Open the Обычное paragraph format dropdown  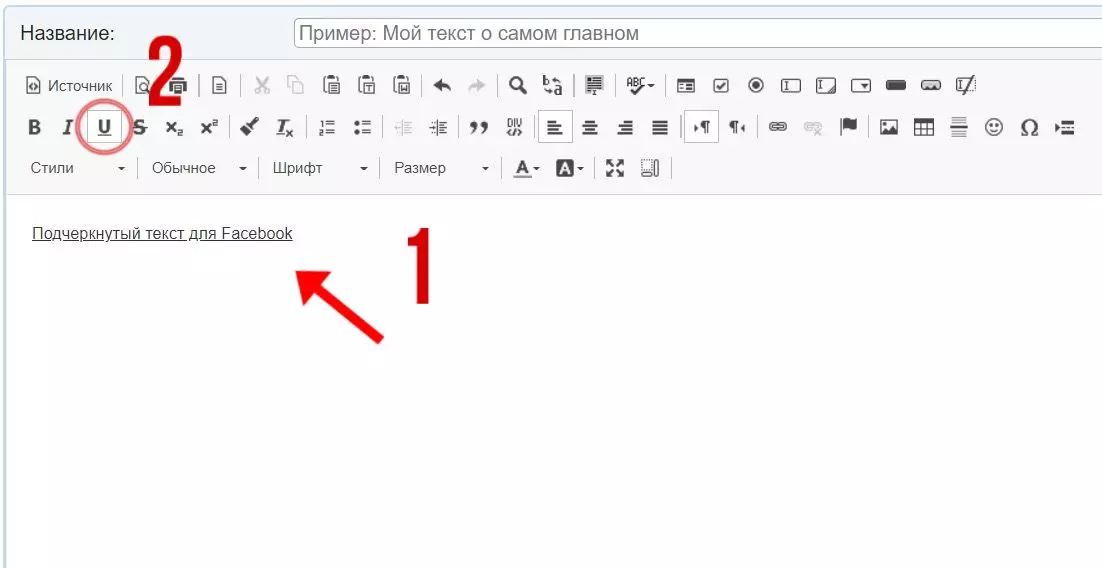coord(199,169)
